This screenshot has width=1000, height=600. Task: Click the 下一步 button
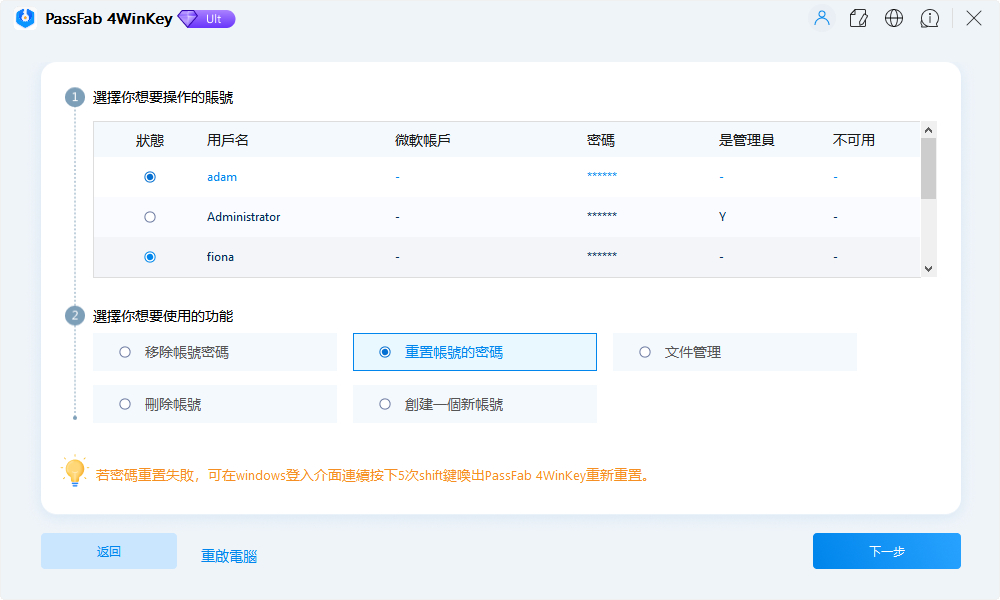[x=886, y=551]
